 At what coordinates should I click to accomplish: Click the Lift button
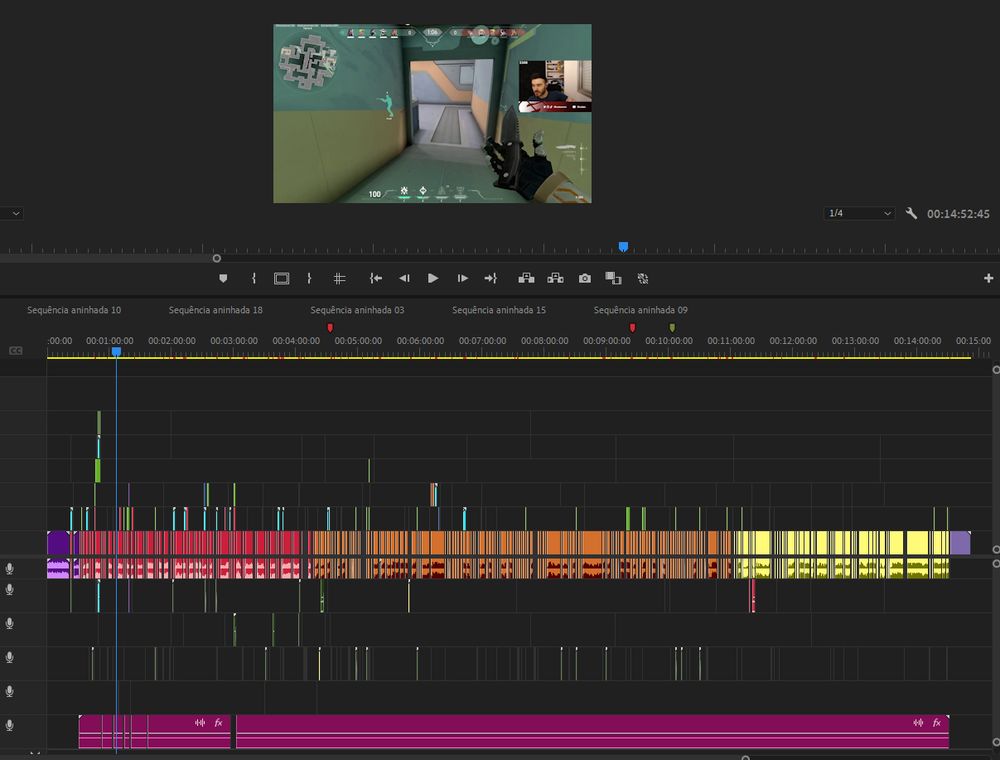click(x=526, y=279)
